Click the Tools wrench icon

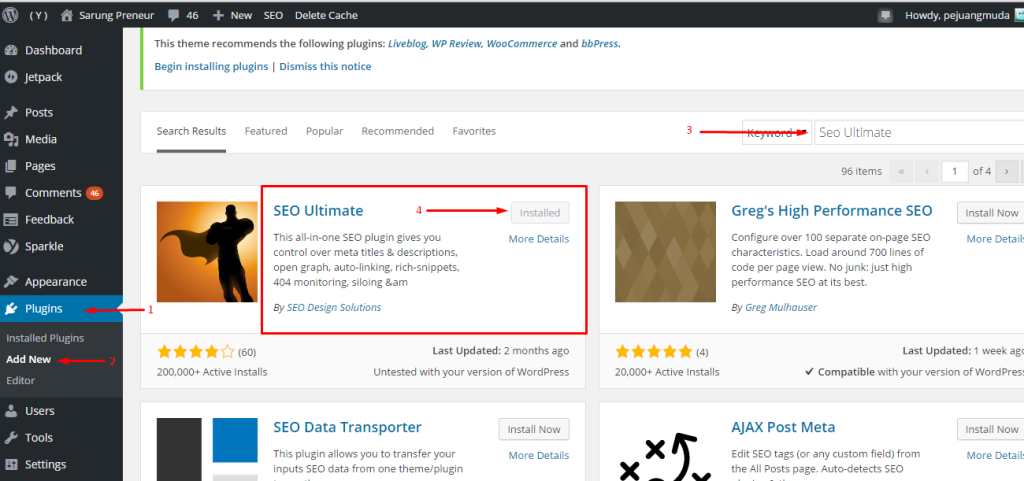tap(10, 438)
